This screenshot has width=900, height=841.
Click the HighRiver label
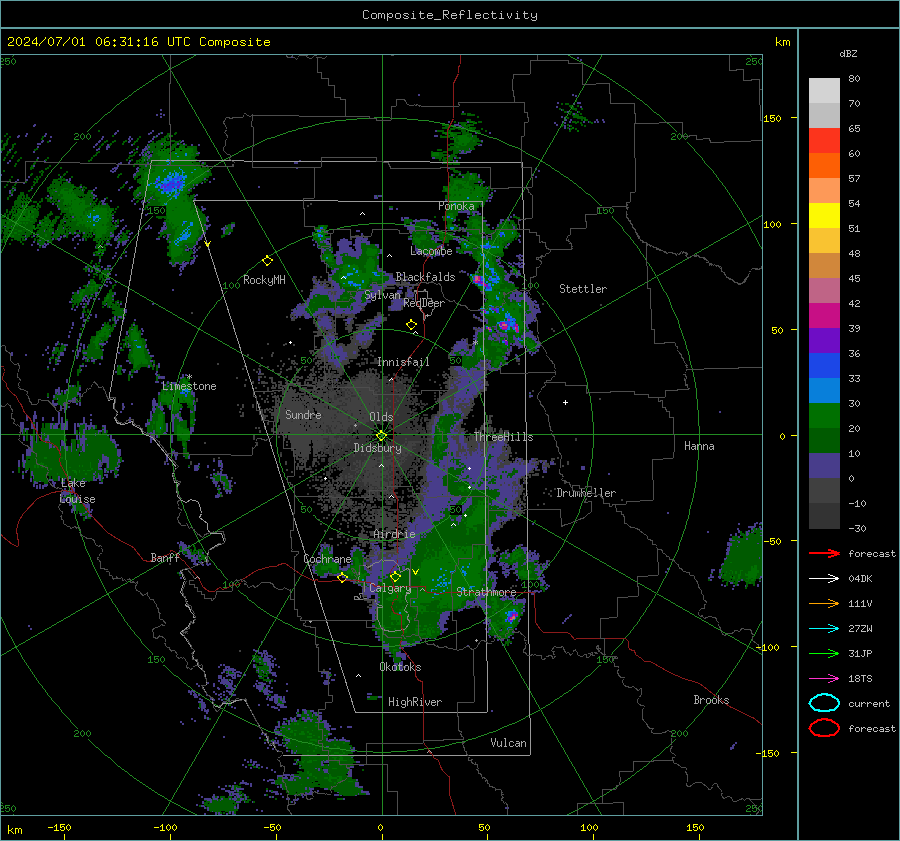coord(414,702)
